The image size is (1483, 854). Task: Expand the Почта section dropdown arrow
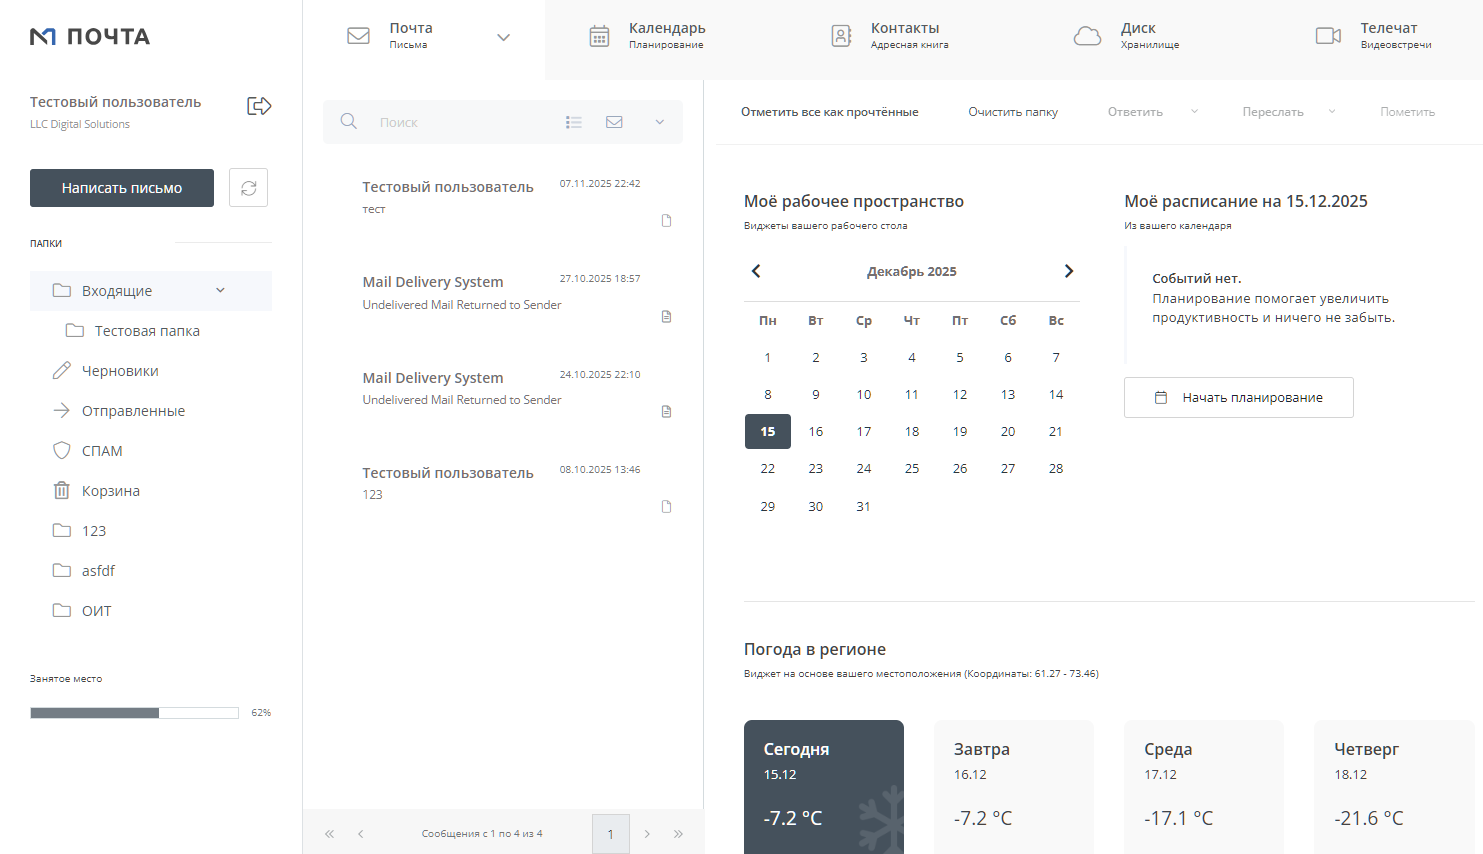click(x=503, y=38)
